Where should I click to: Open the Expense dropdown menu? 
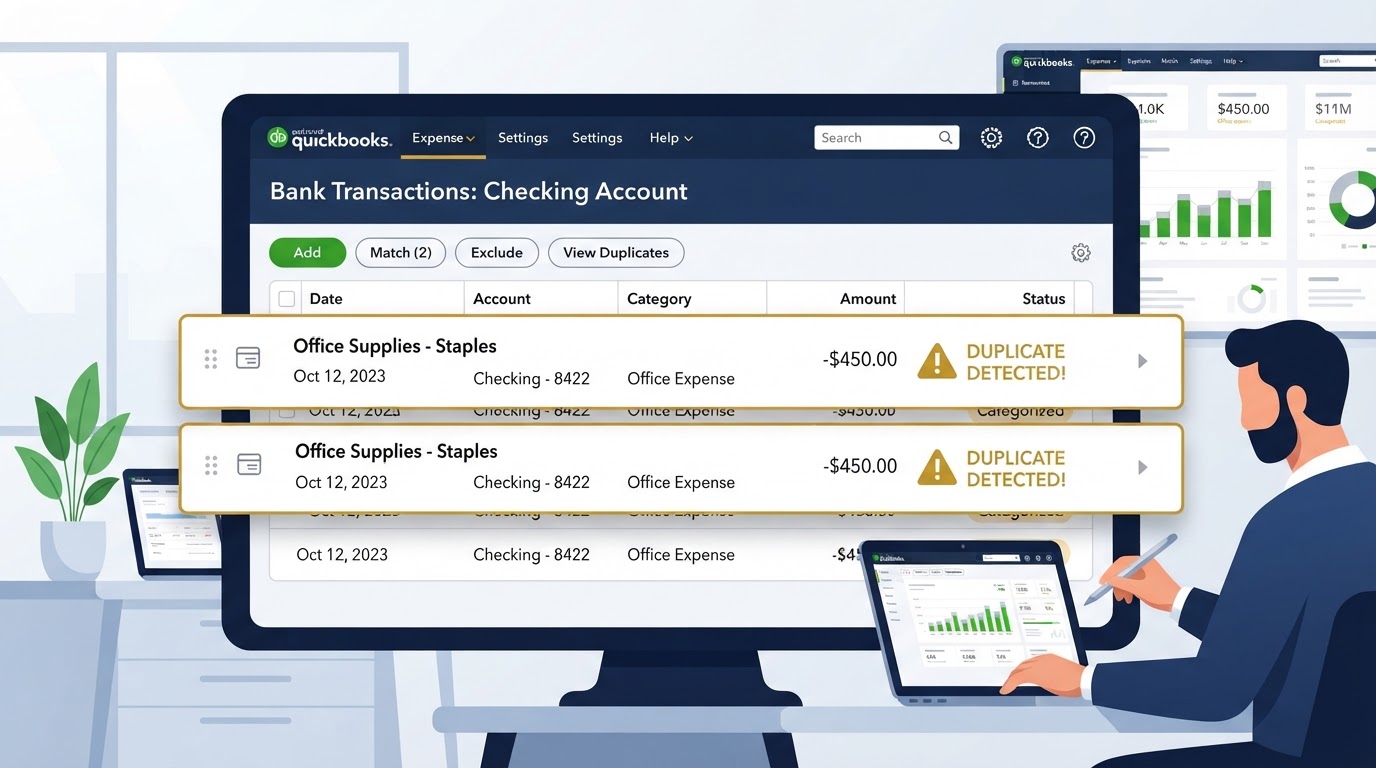pos(443,138)
